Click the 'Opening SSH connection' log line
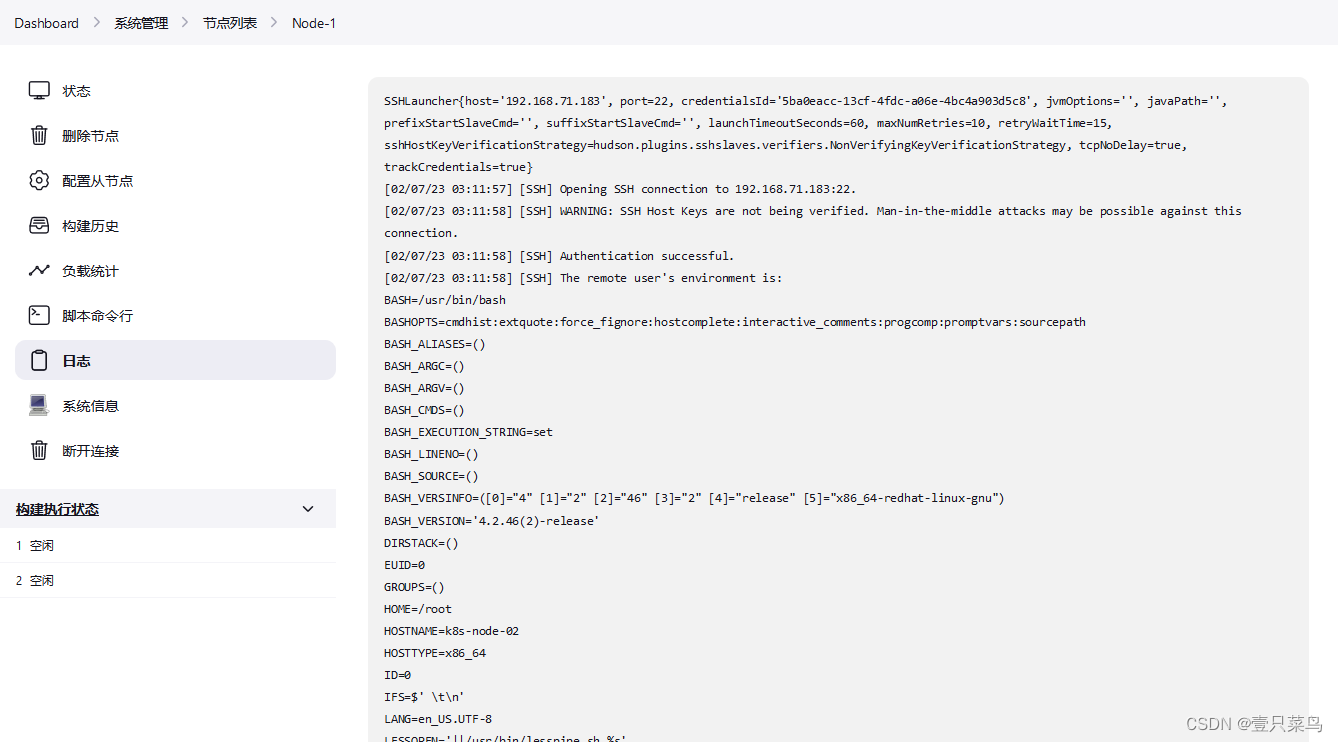Viewport: 1338px width, 742px height. coord(620,189)
